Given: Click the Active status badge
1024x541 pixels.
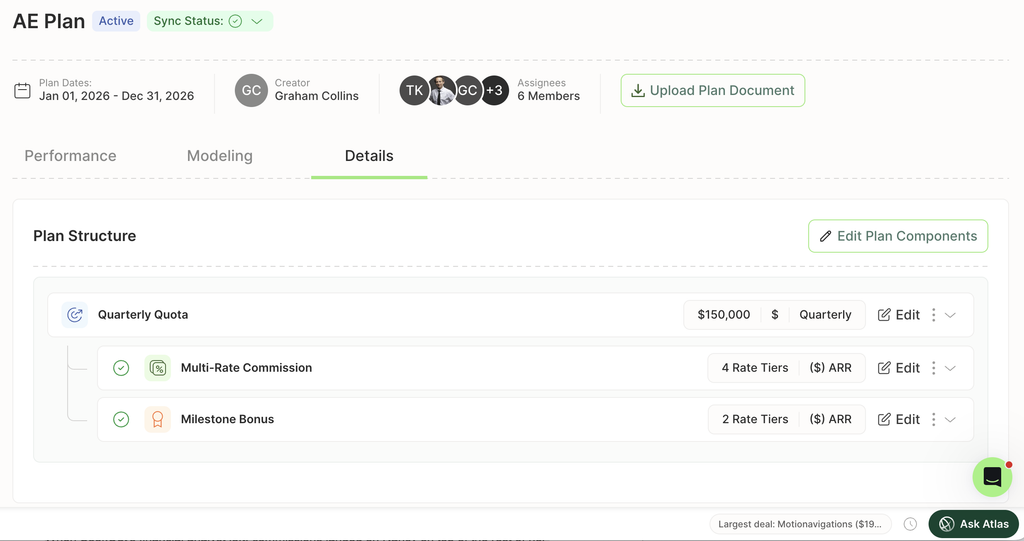Looking at the screenshot, I should pyautogui.click(x=116, y=21).
